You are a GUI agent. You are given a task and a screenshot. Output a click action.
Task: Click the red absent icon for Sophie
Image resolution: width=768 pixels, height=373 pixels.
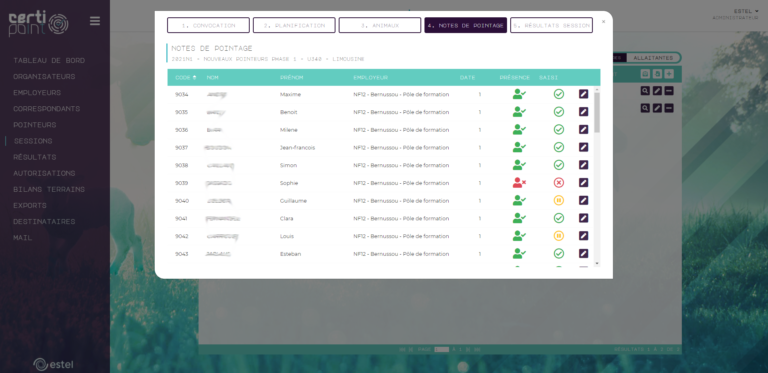point(519,183)
